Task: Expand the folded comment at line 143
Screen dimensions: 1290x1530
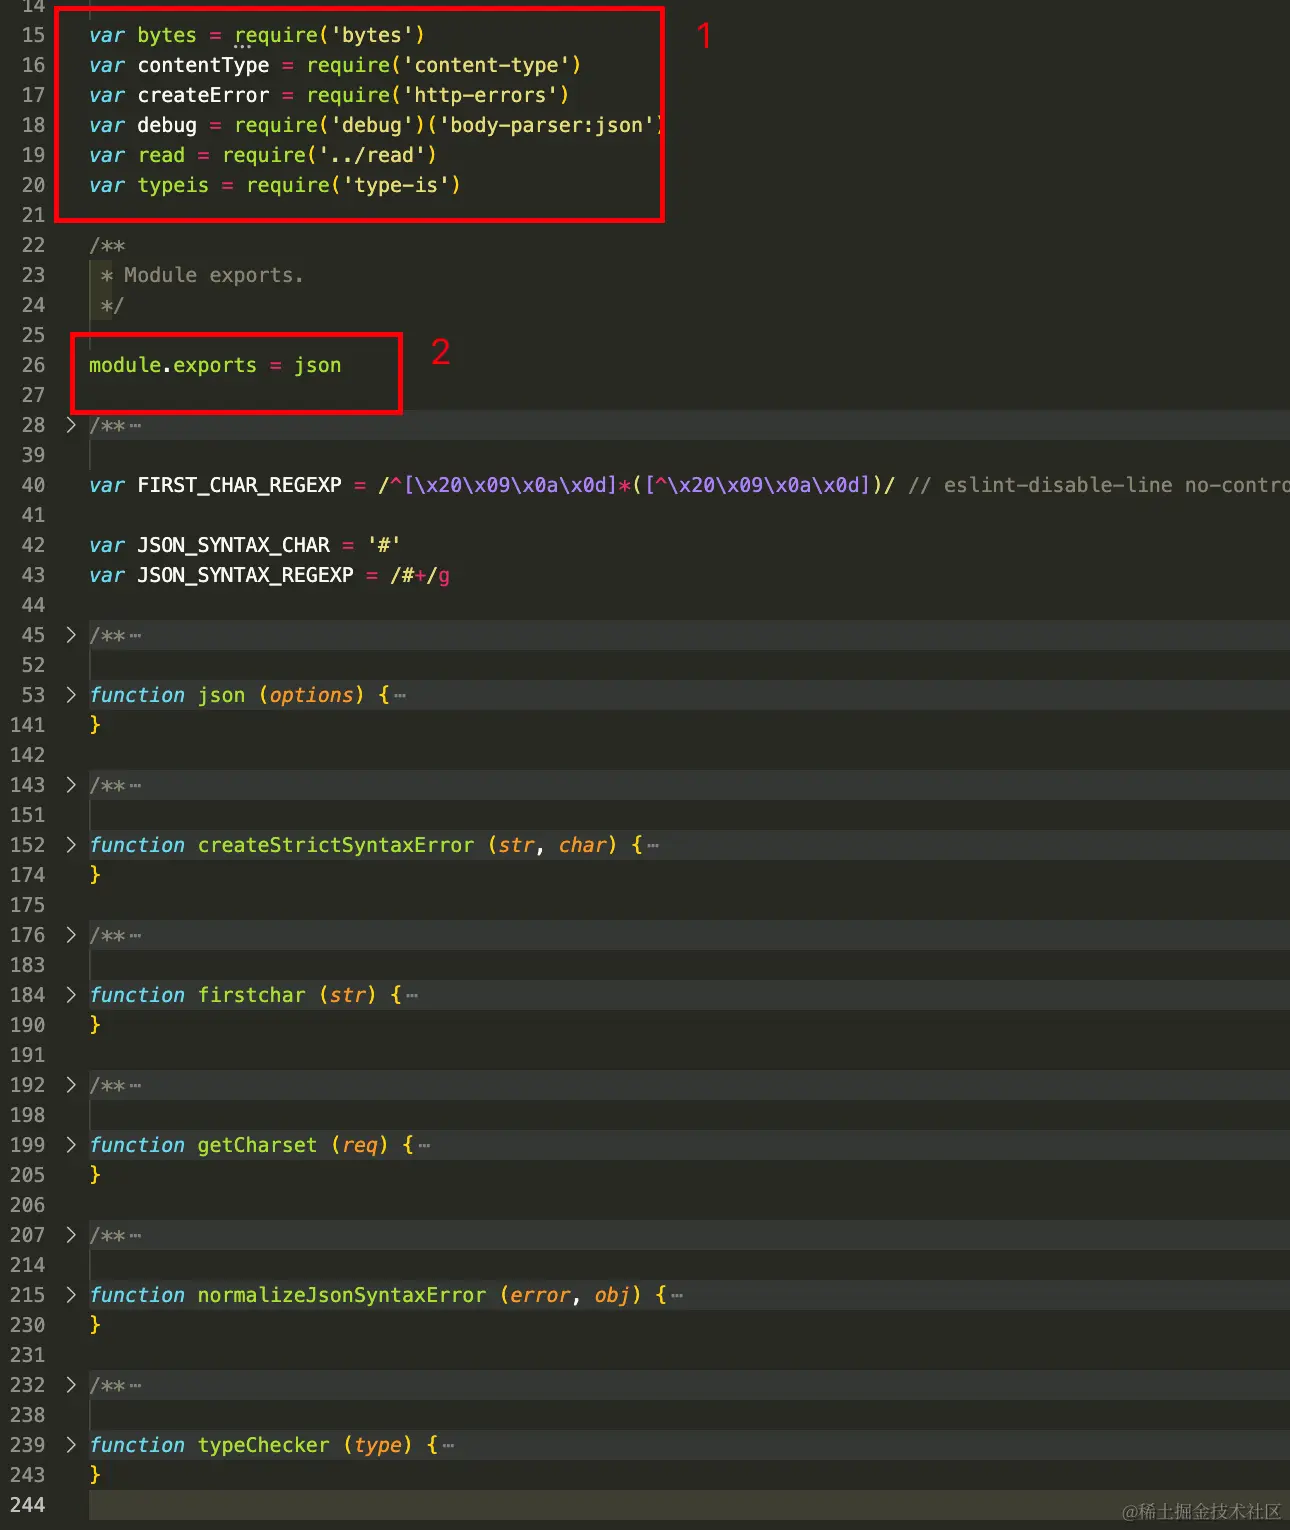Action: pos(71,785)
